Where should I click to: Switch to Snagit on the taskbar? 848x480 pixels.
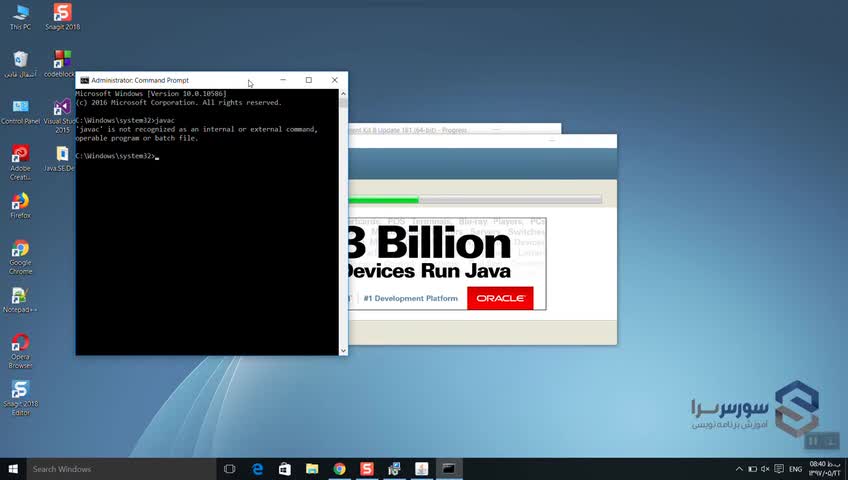(367, 469)
